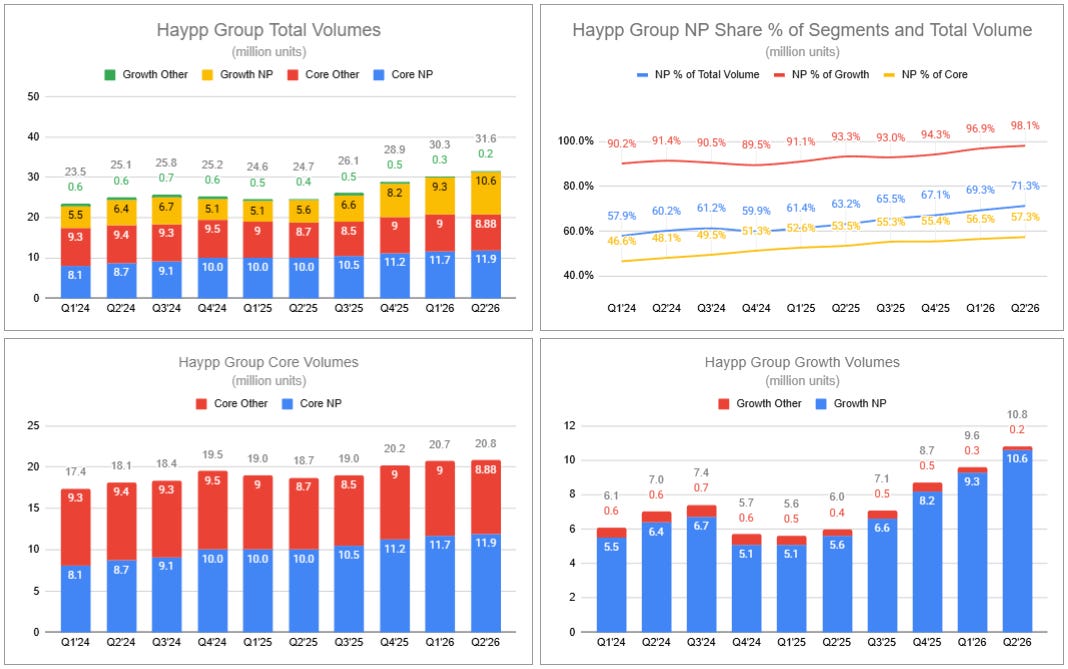Click the '31.6' total label in Total Volumes chart
1068x669 pixels.
tap(486, 139)
